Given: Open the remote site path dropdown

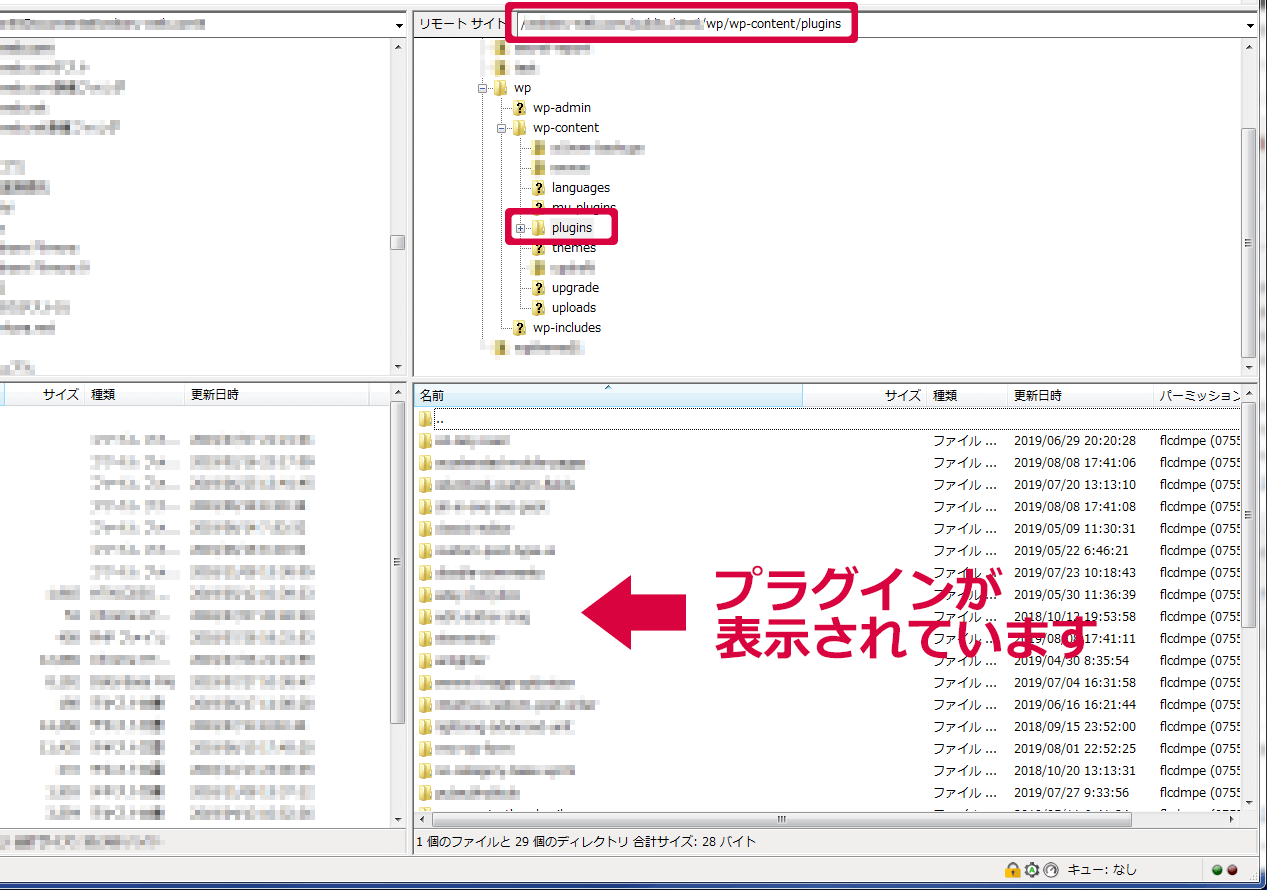Looking at the screenshot, I should click(1250, 25).
